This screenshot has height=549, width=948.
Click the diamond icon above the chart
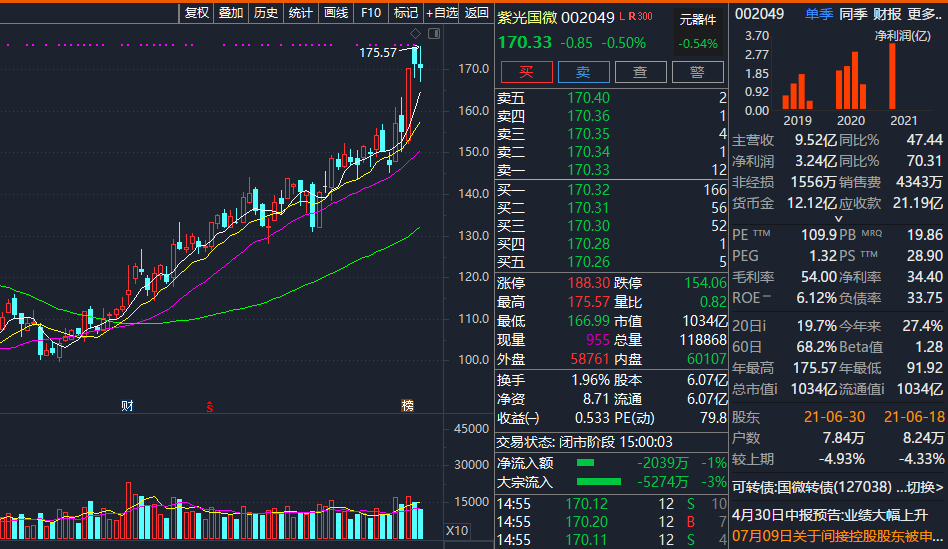(x=415, y=33)
